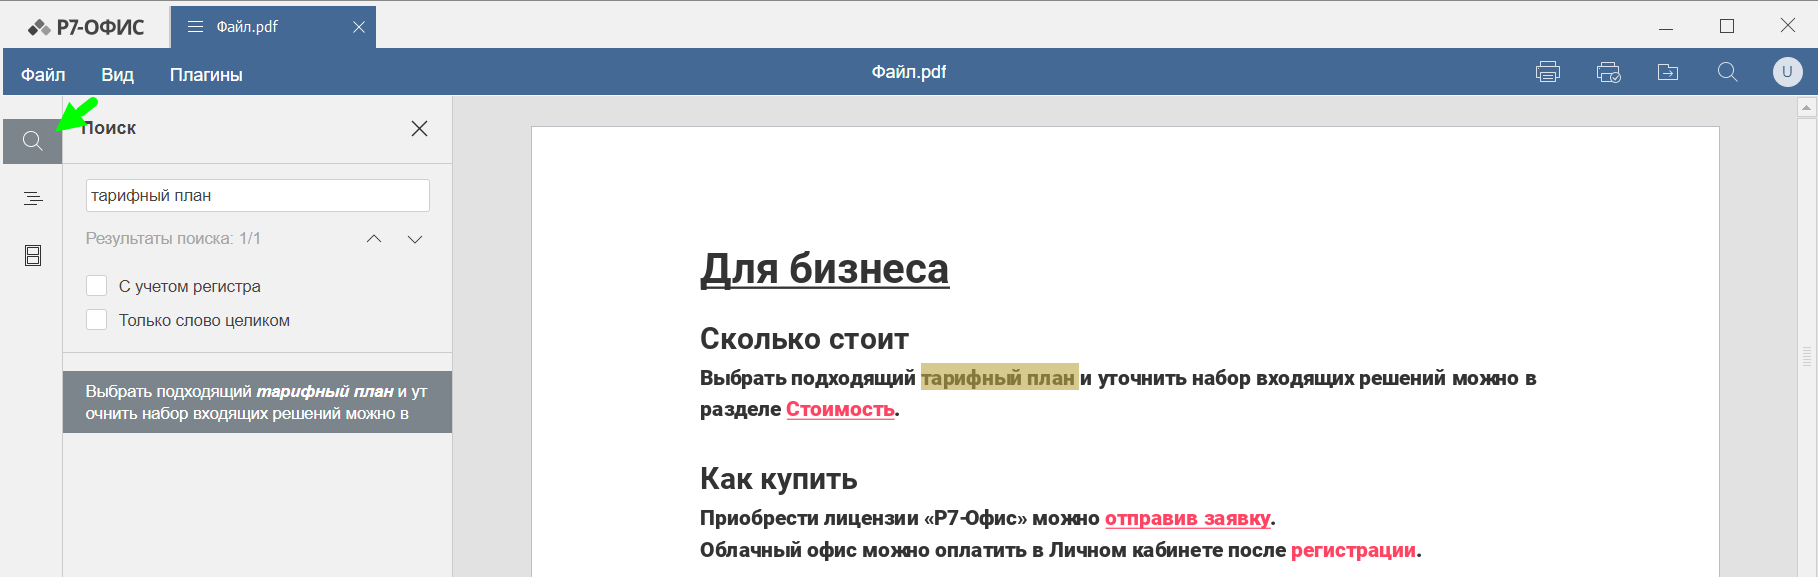Select the found search result entry

click(x=257, y=402)
